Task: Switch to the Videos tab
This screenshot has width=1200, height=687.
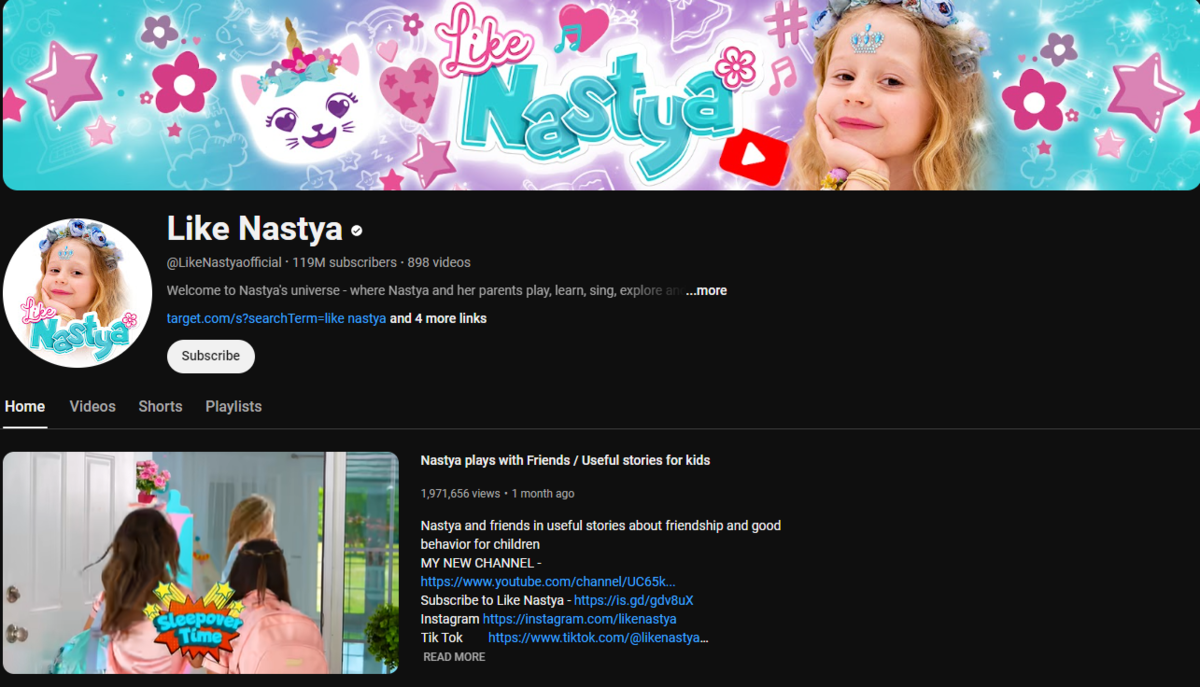Action: tap(93, 407)
